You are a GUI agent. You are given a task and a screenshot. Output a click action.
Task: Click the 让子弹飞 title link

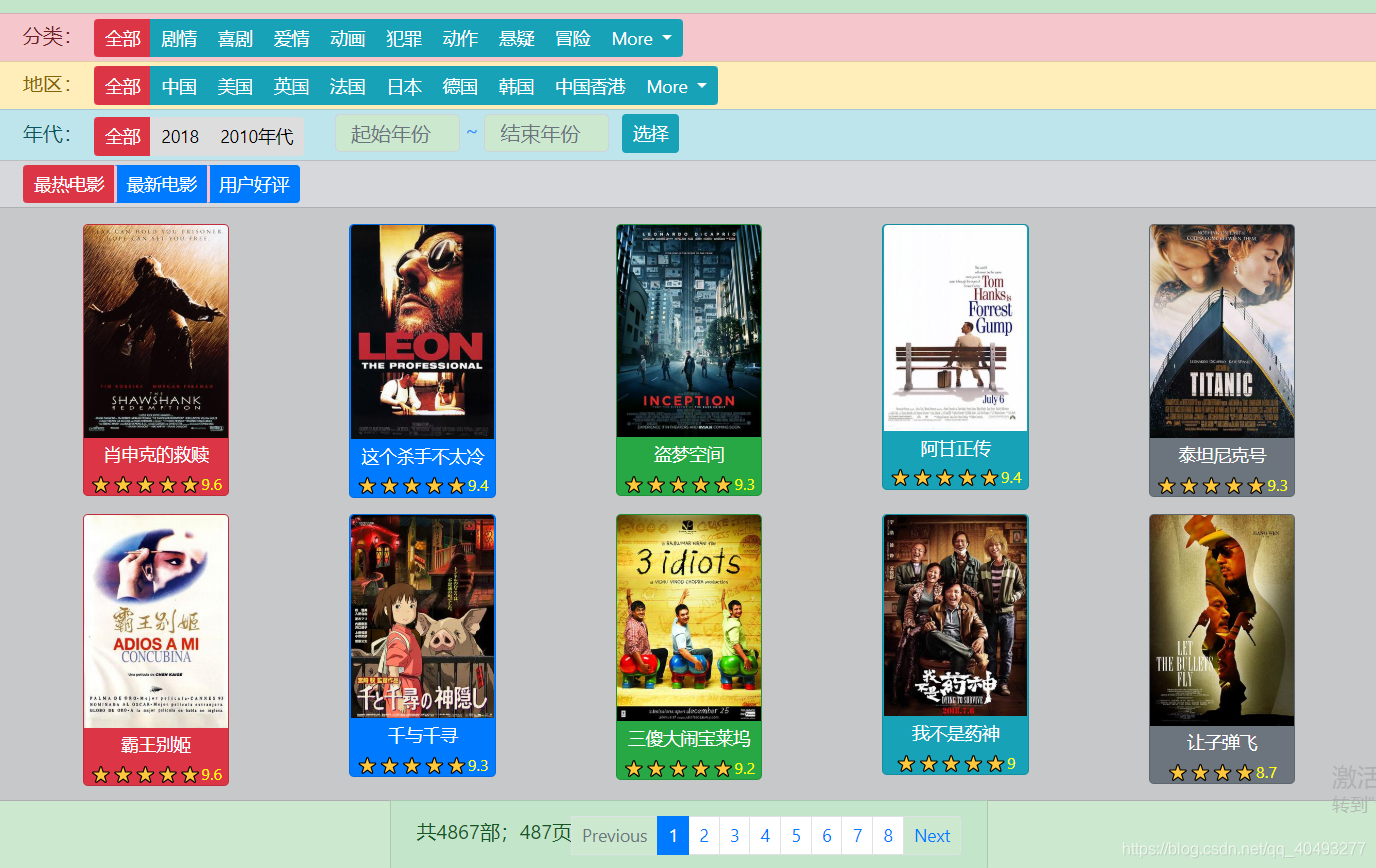pyautogui.click(x=1222, y=743)
